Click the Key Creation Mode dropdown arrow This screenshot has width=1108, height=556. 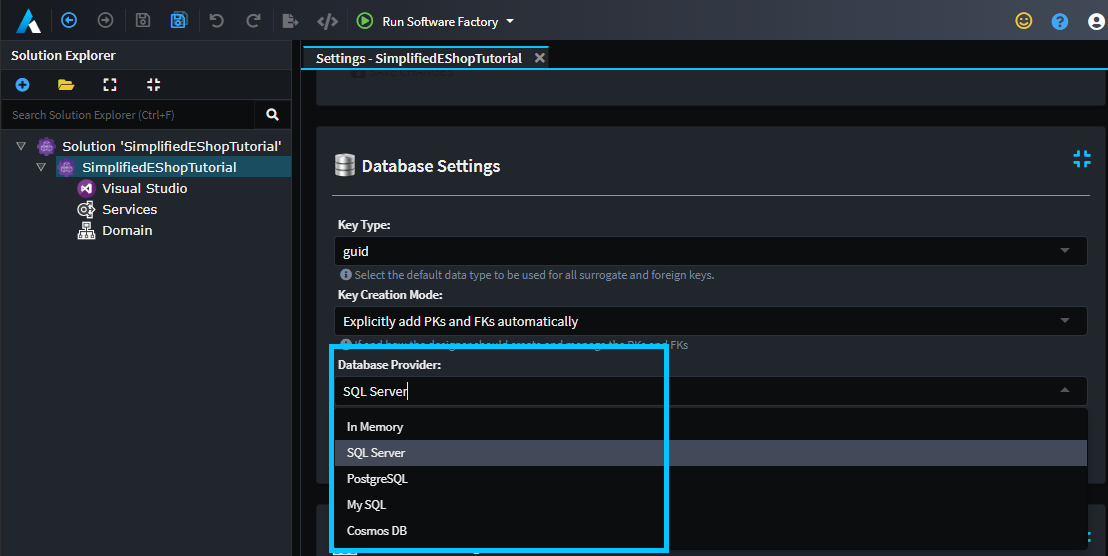(1065, 320)
